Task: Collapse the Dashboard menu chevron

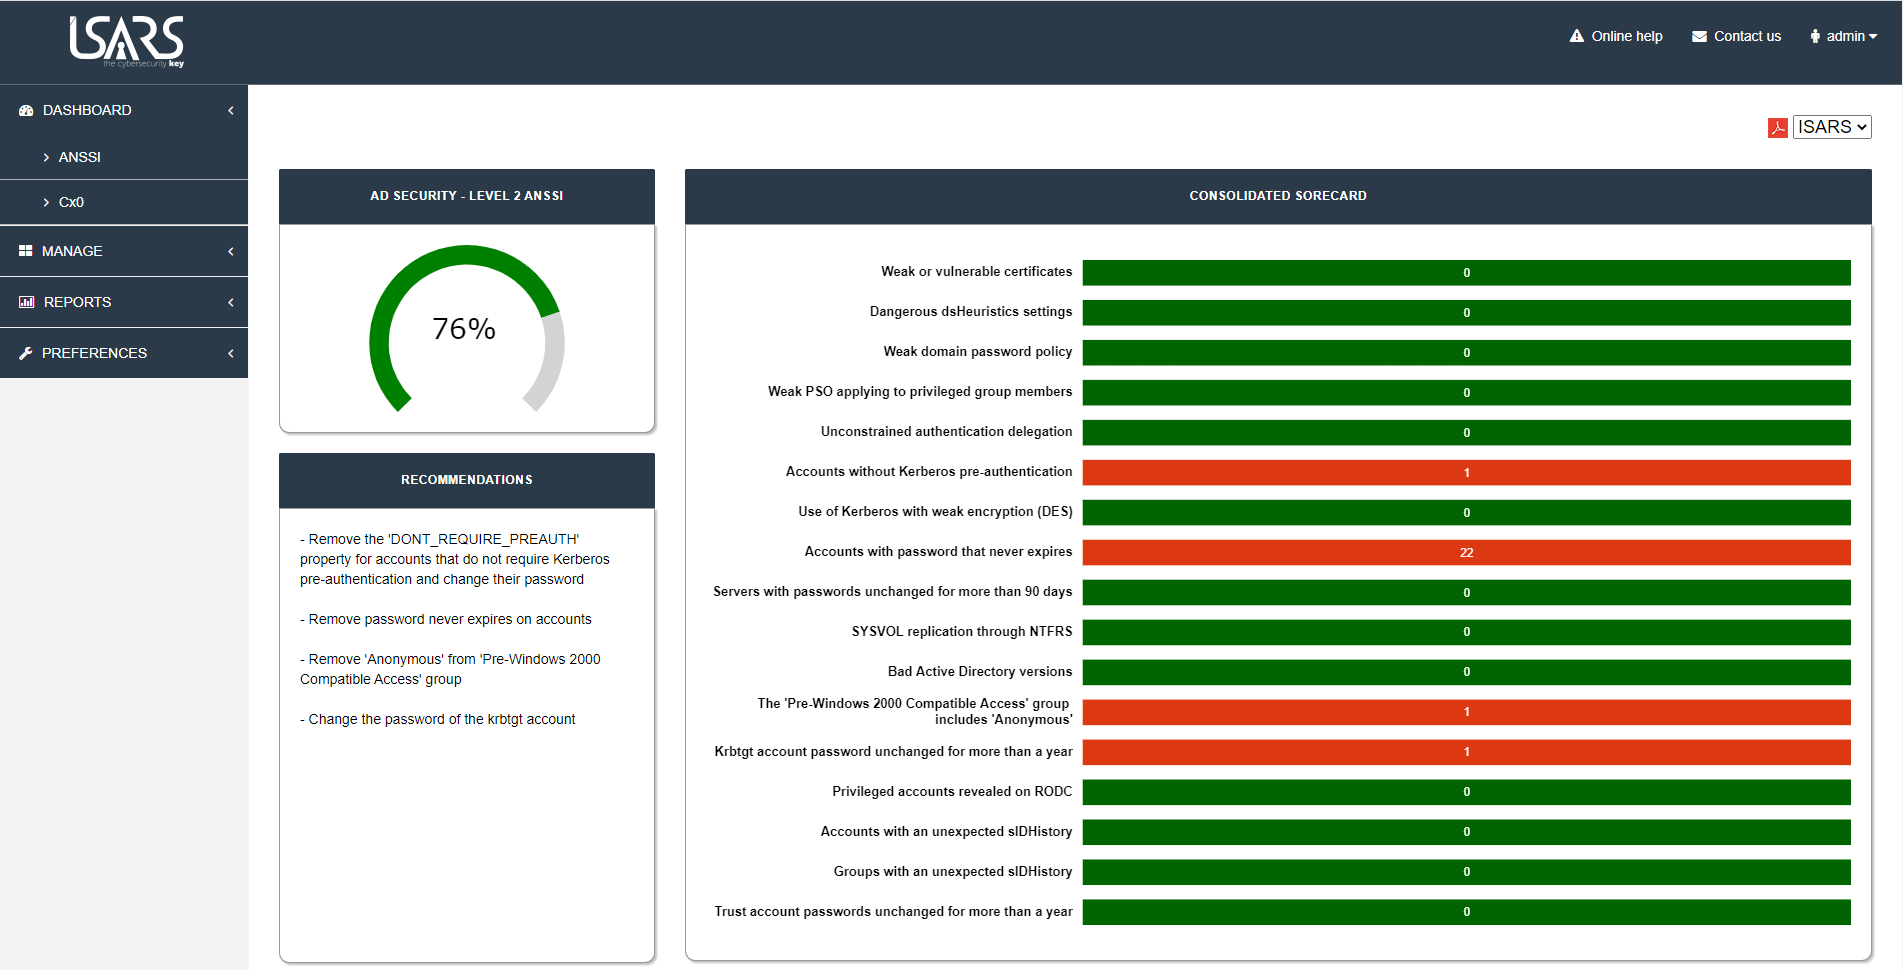Action: pyautogui.click(x=231, y=110)
